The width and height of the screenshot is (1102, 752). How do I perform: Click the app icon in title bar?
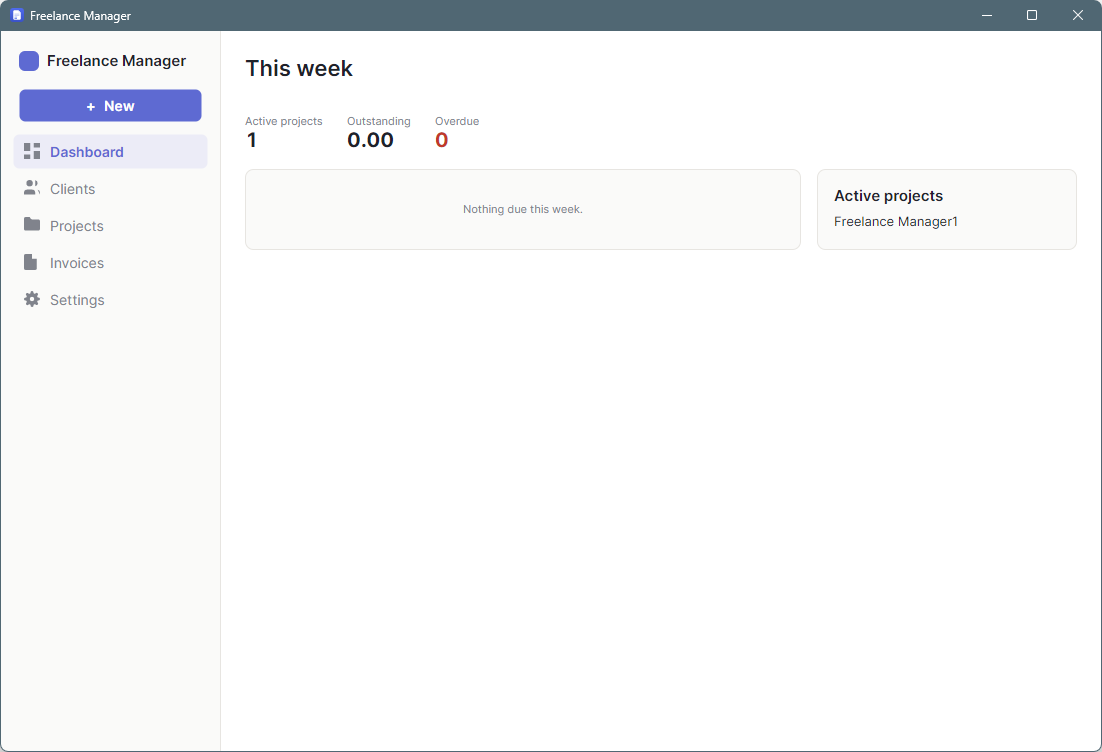pyautogui.click(x=17, y=15)
